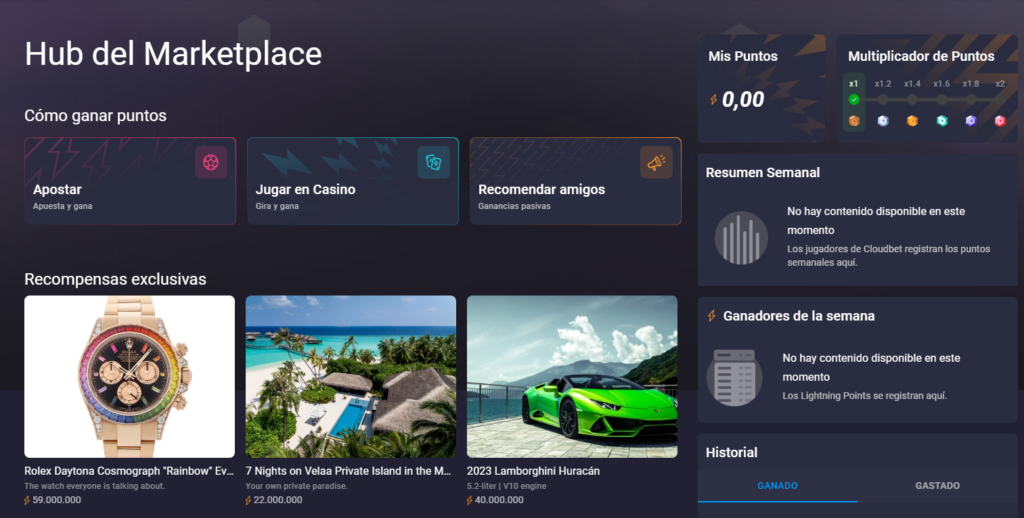Click the Mis Puntos heading
Viewport: 1024px width, 518px height.
[x=743, y=57]
